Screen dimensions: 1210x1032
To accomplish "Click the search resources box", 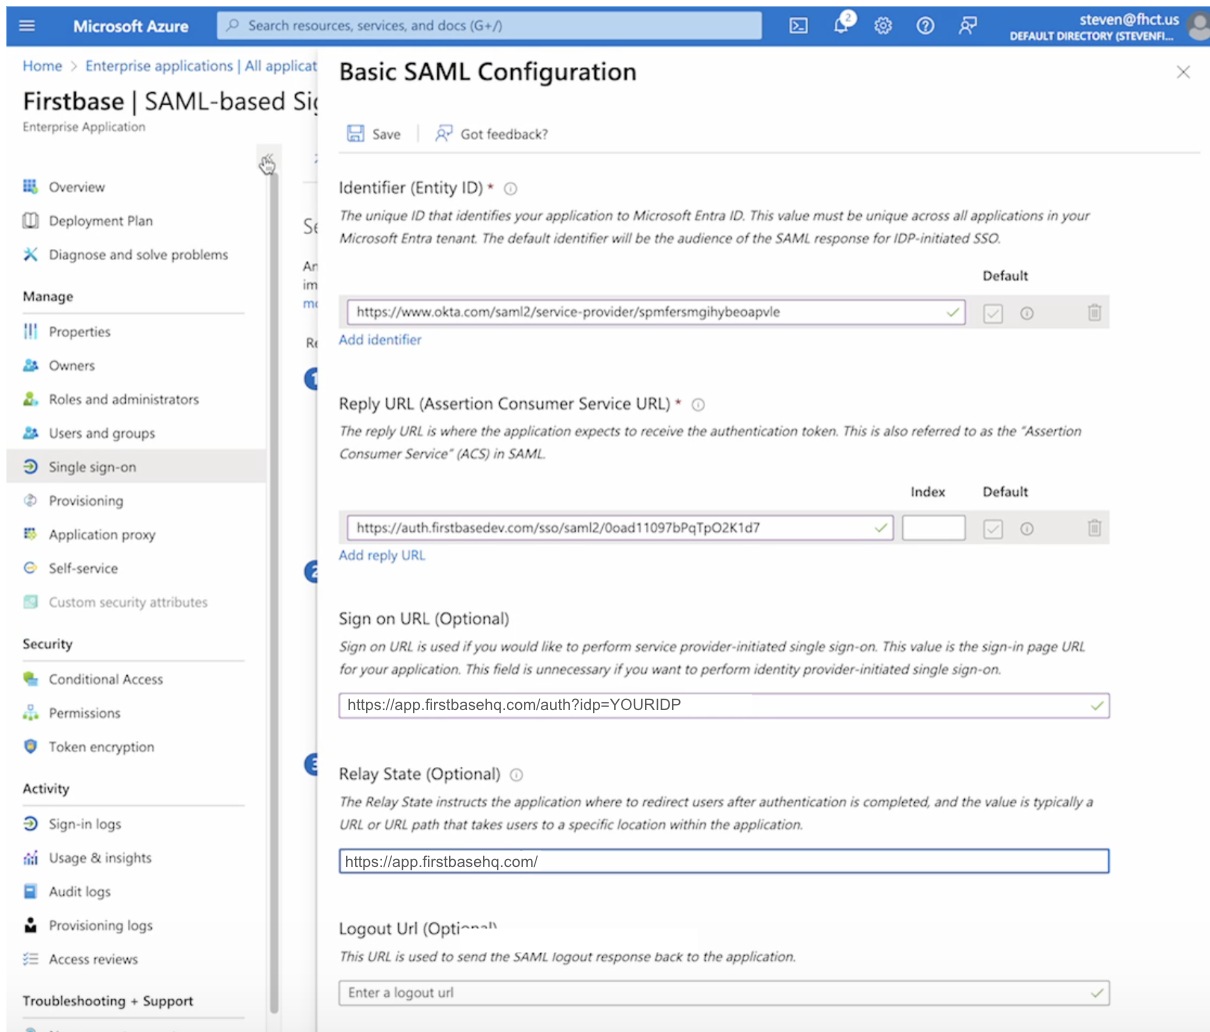I will pos(489,26).
